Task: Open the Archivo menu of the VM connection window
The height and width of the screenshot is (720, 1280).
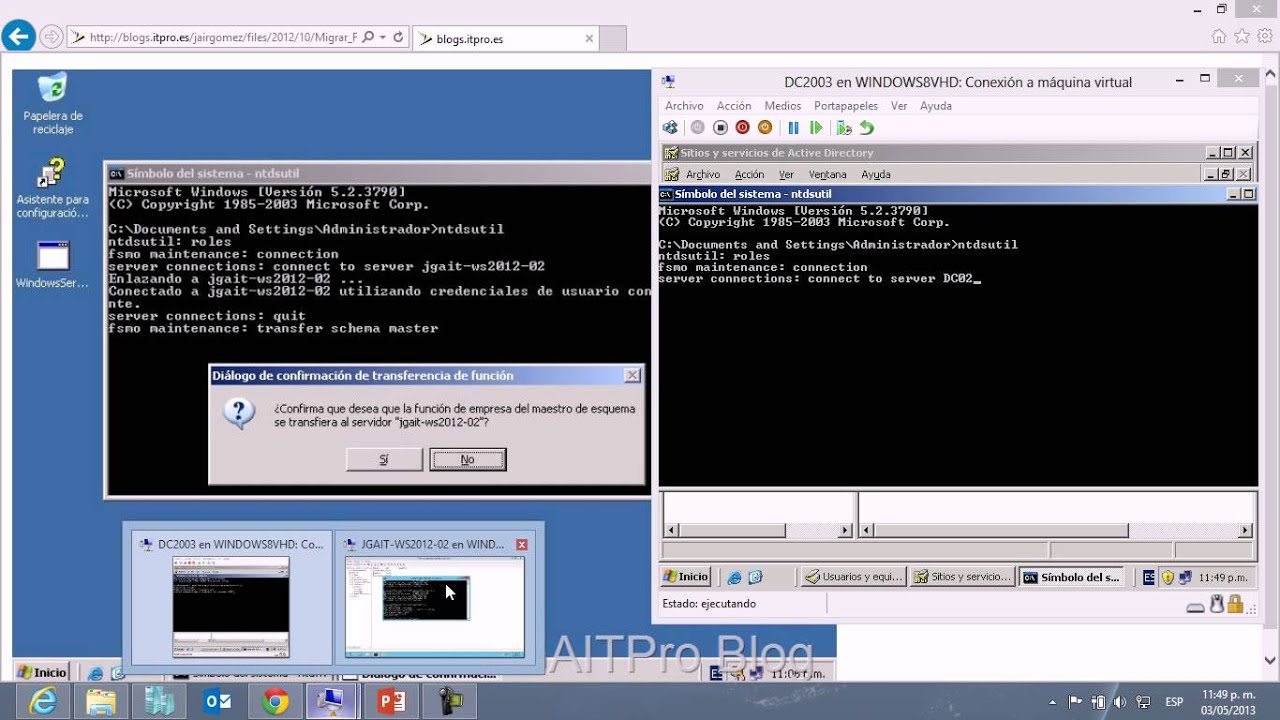Action: 684,106
